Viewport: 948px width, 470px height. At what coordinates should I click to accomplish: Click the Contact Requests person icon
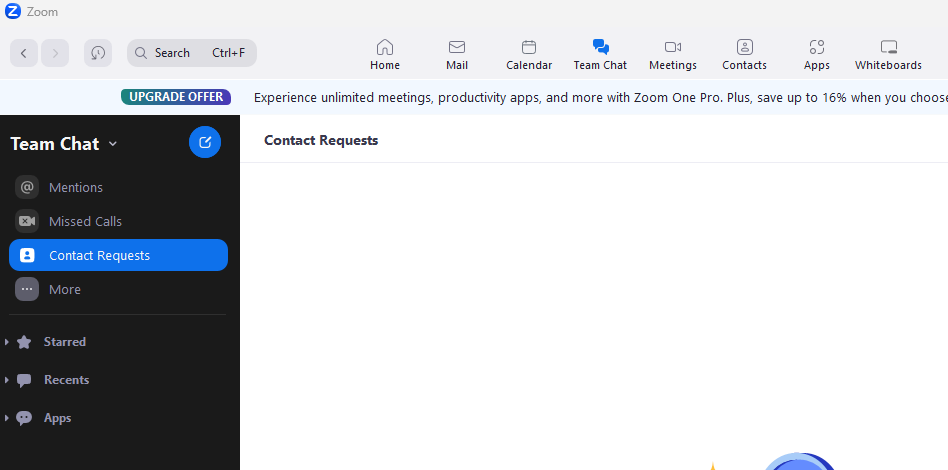[x=27, y=255]
